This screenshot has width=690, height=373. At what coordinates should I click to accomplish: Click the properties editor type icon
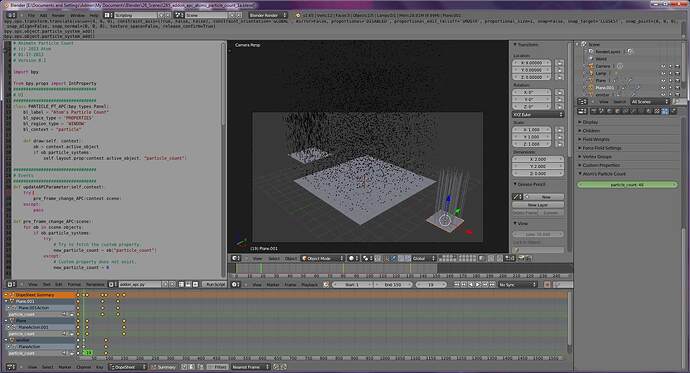(582, 111)
